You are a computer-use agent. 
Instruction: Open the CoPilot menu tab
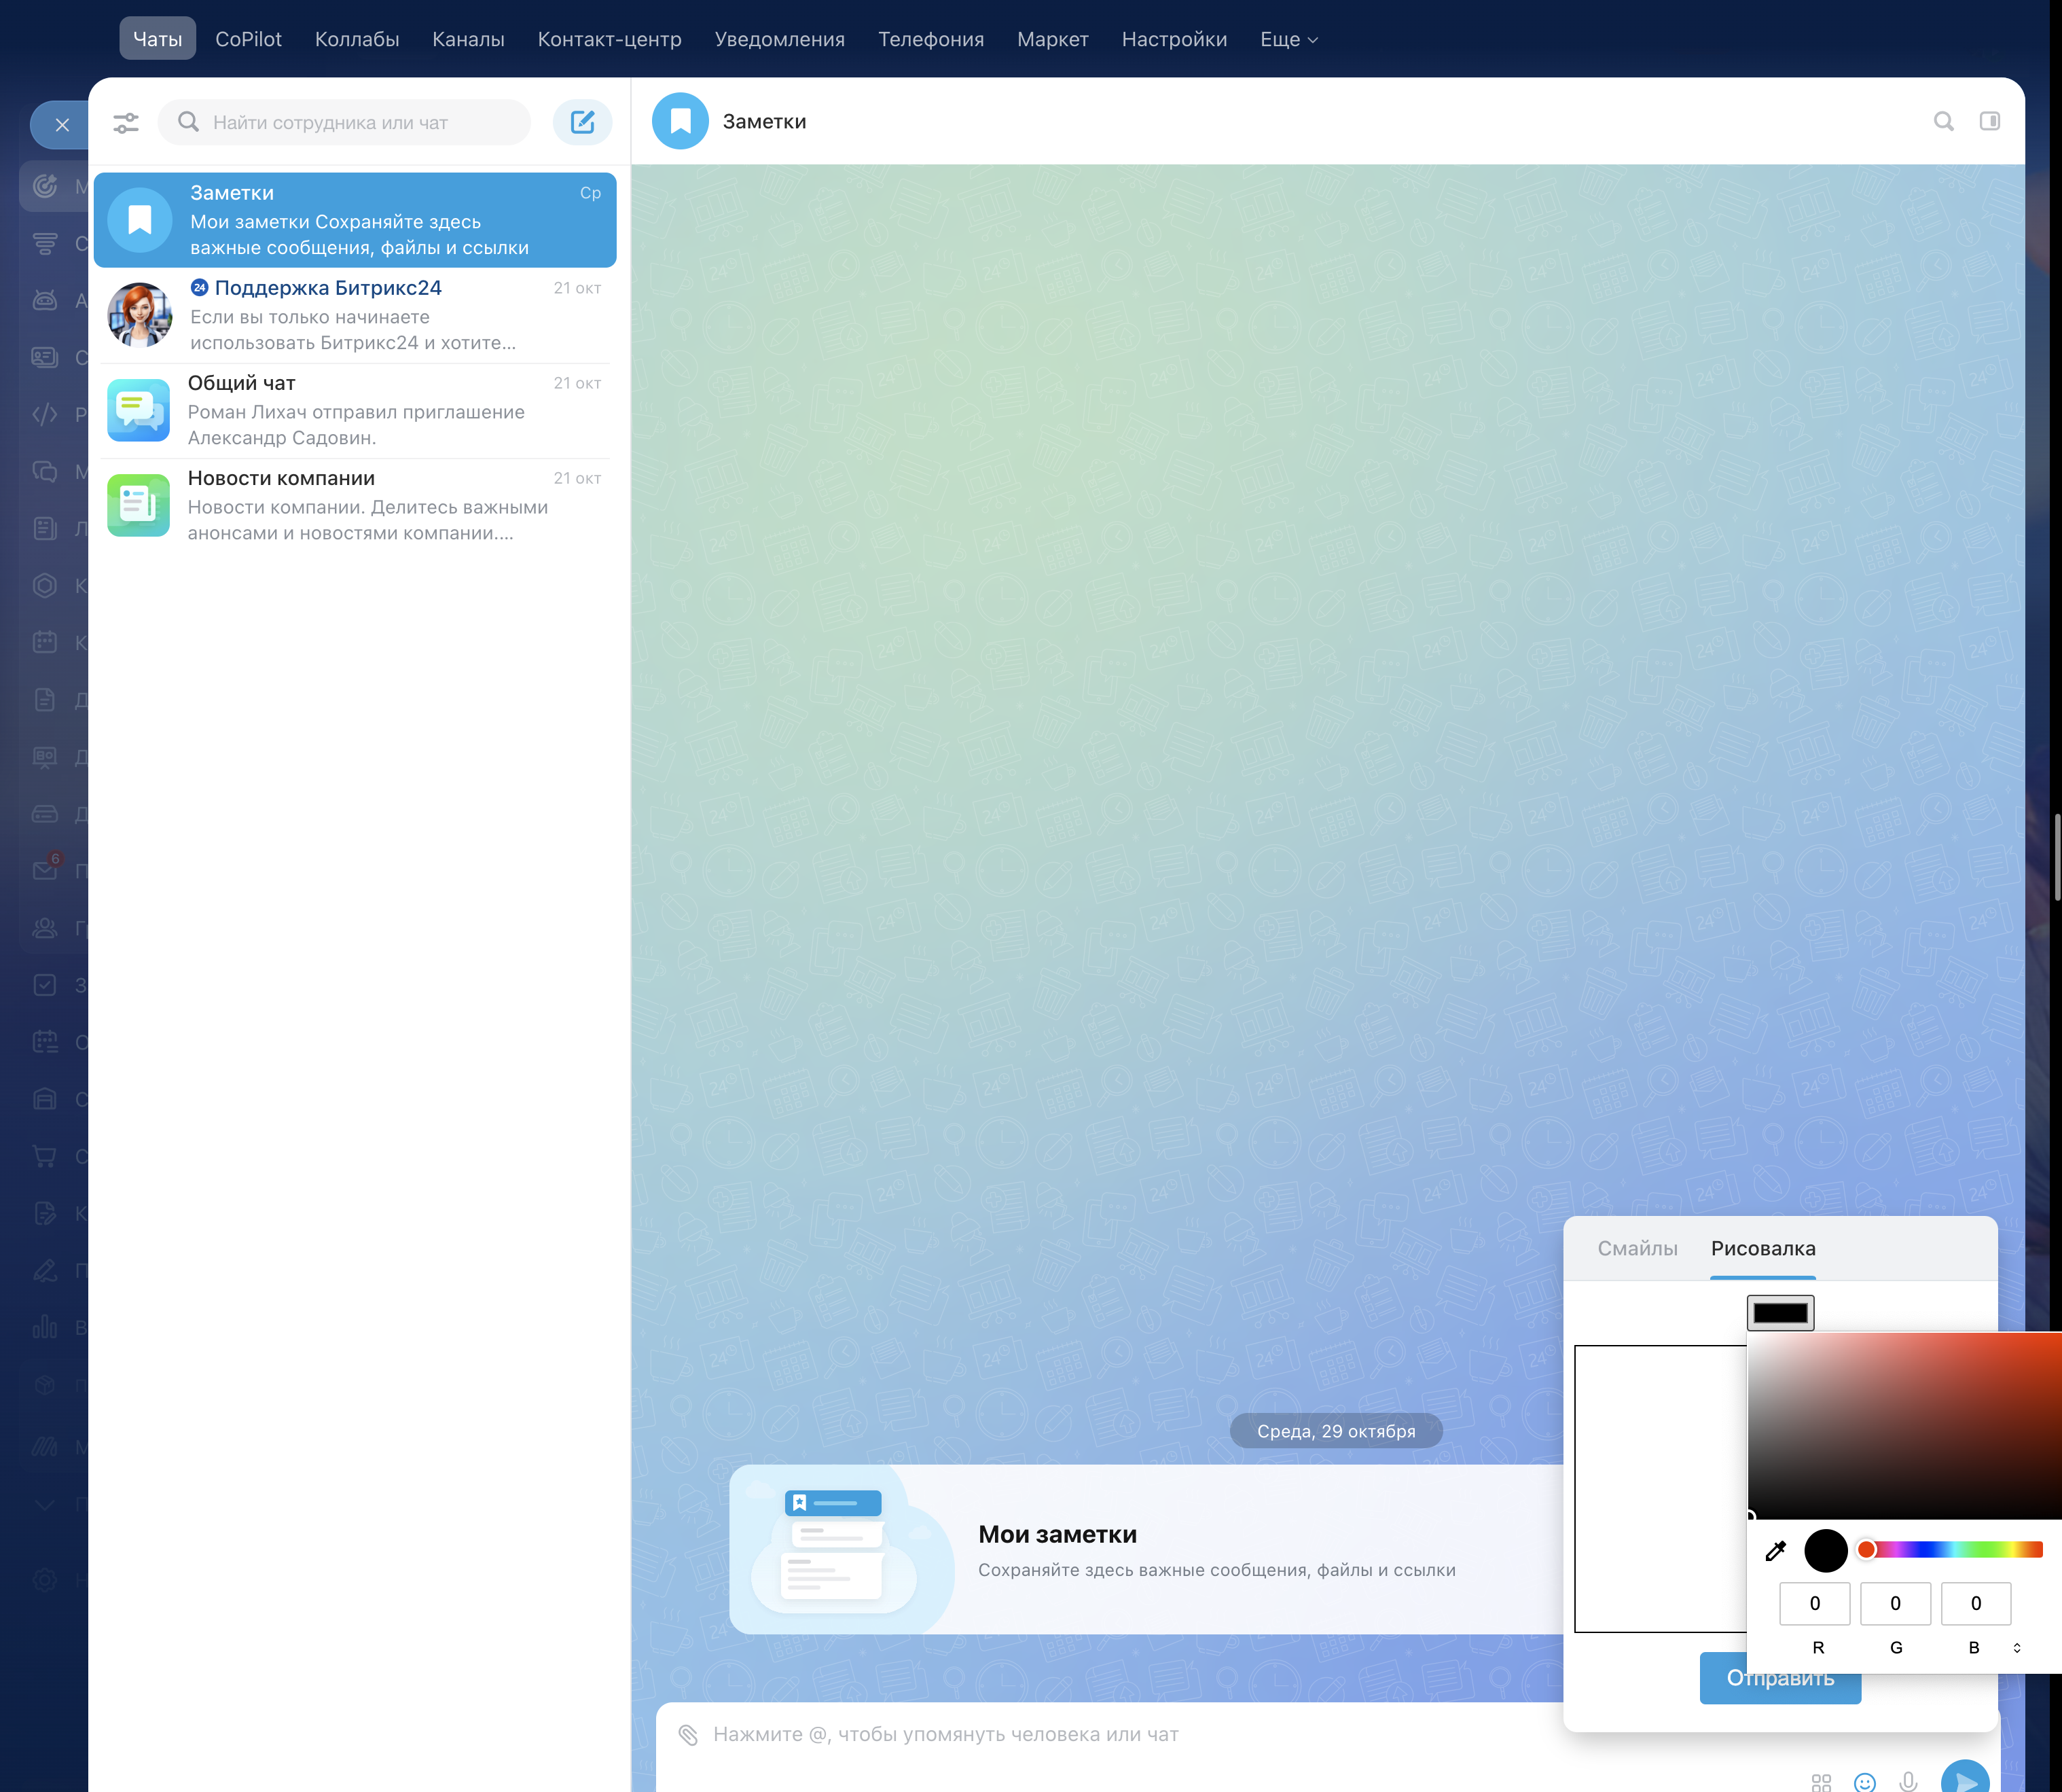tap(248, 39)
